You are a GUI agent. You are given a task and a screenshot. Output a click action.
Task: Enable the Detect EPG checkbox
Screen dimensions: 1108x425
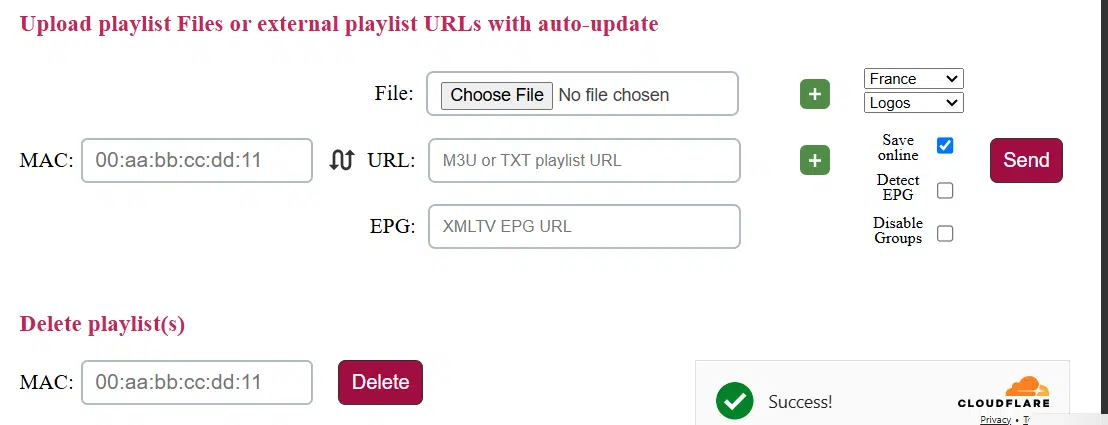(945, 190)
